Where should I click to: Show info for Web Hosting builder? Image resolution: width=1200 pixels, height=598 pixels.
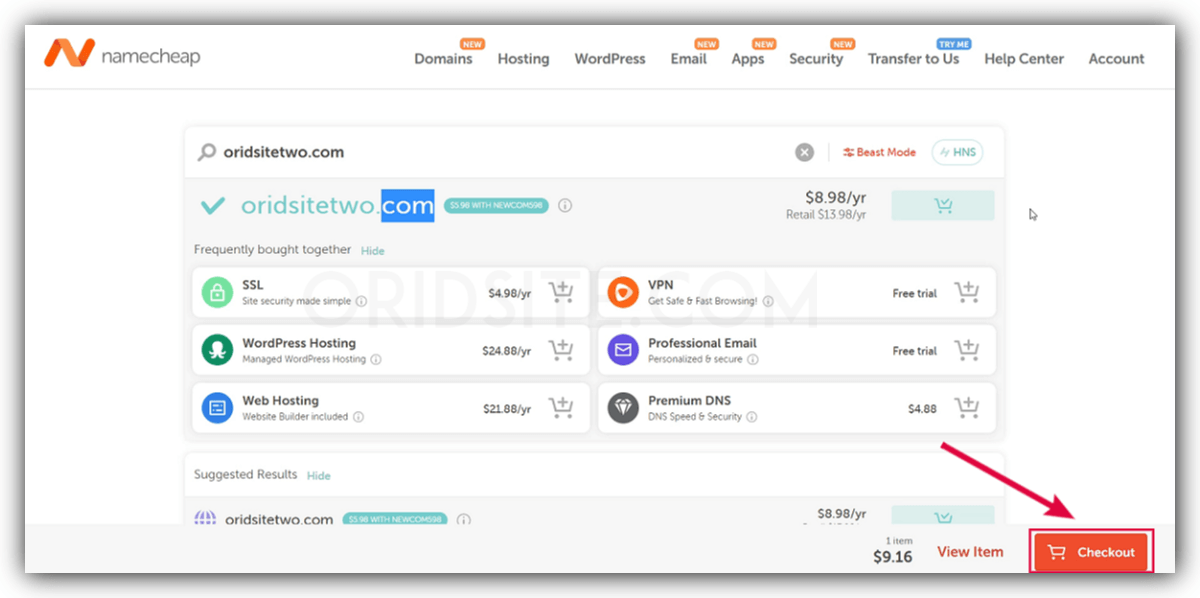358,417
